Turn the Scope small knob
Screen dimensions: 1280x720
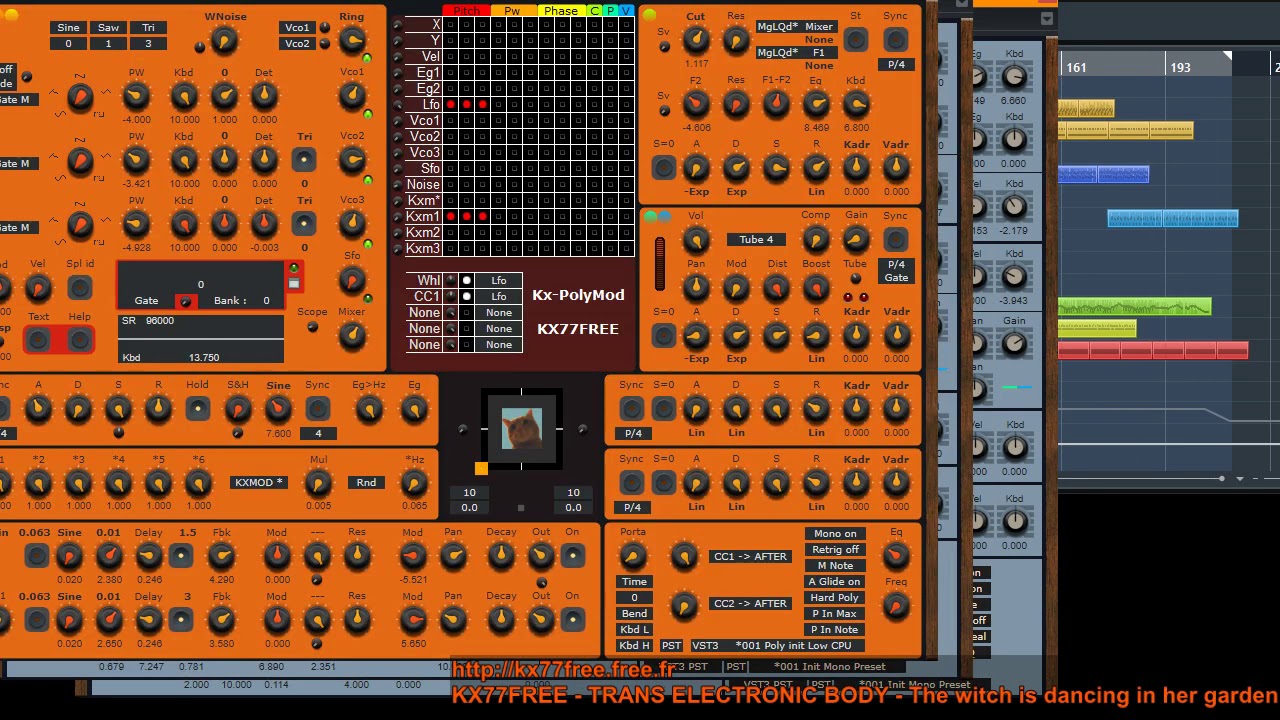[x=312, y=328]
